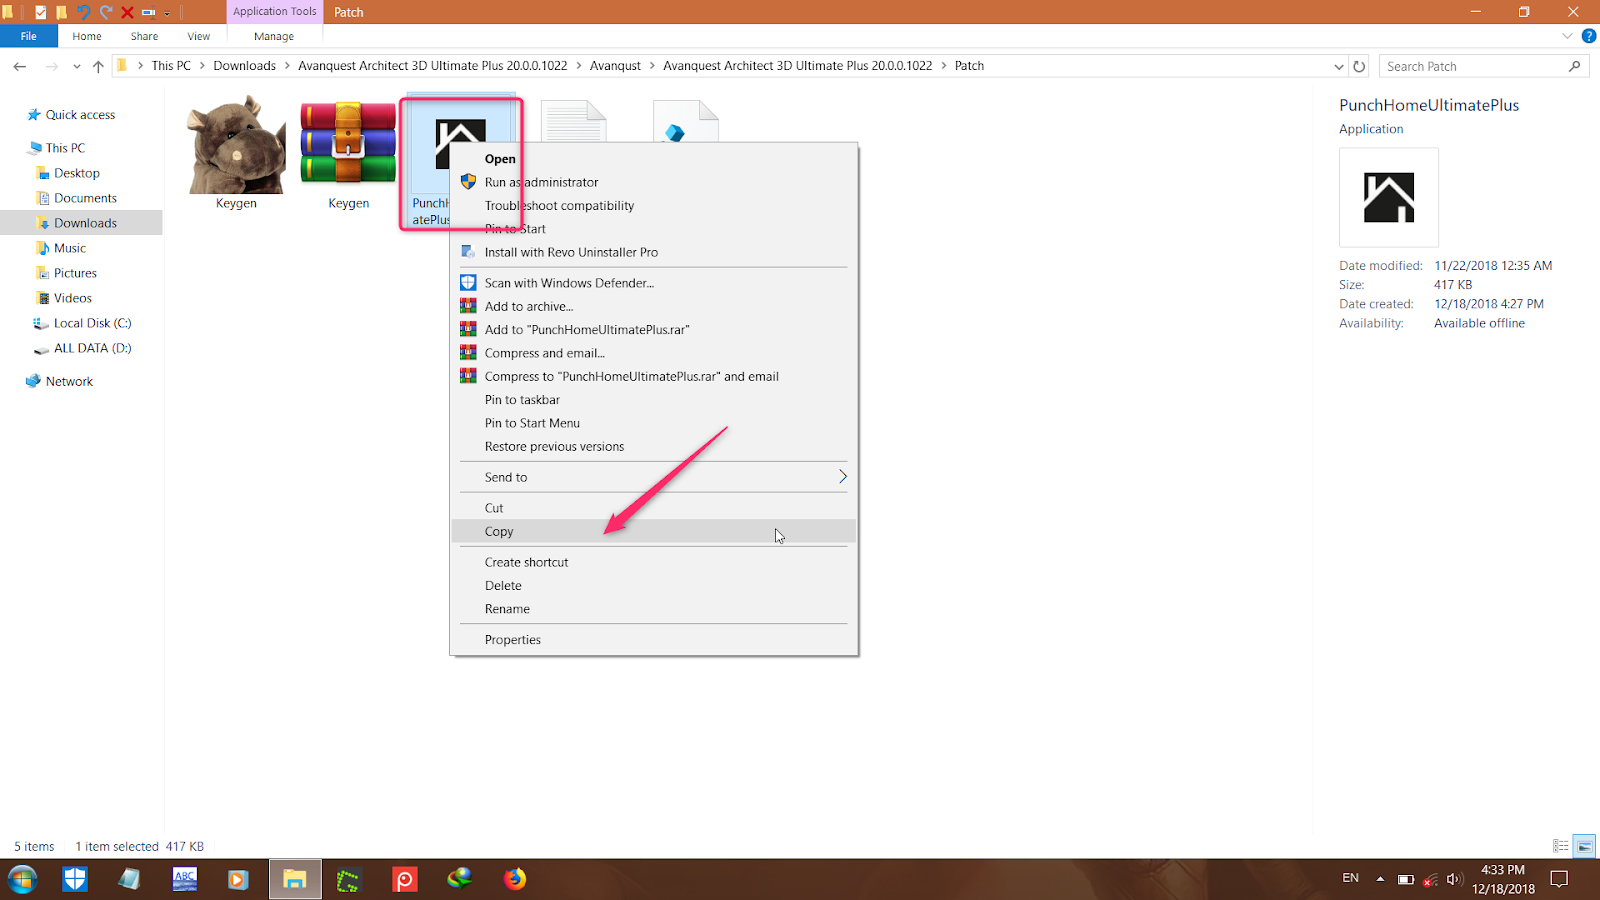Select Quick access in the navigation pane
Viewport: 1600px width, 900px height.
click(80, 115)
